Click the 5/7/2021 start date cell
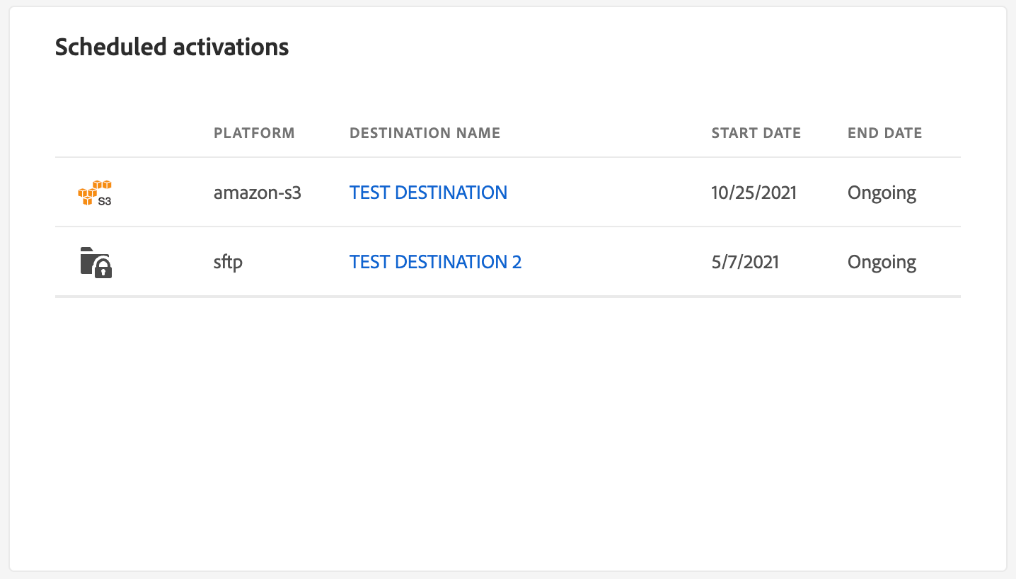Image resolution: width=1016 pixels, height=580 pixels. click(745, 262)
